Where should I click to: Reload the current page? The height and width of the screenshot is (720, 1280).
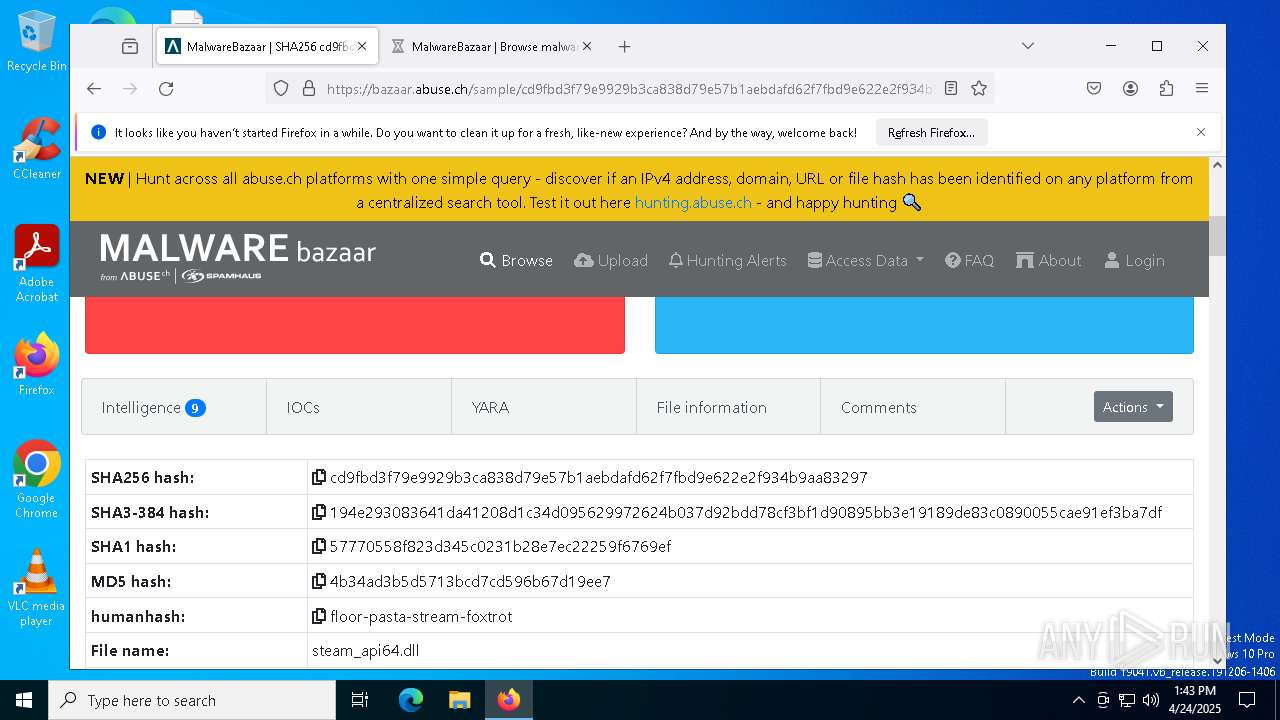pos(166,88)
